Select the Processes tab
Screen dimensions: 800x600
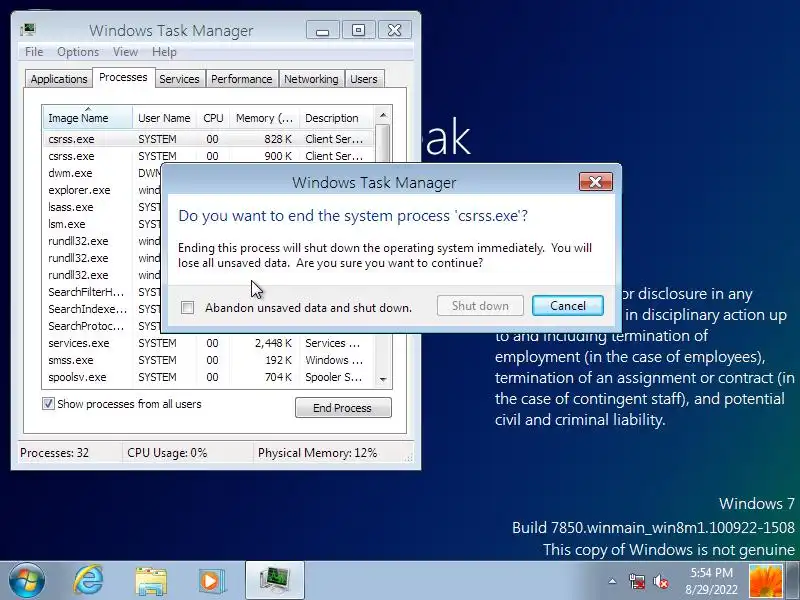click(x=123, y=78)
